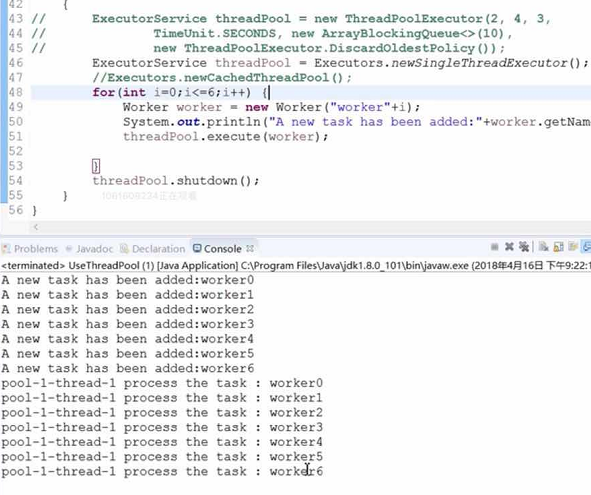Screen dimensions: 591x495
Task: Click console line 'added:worker6'
Action: (x=127, y=368)
